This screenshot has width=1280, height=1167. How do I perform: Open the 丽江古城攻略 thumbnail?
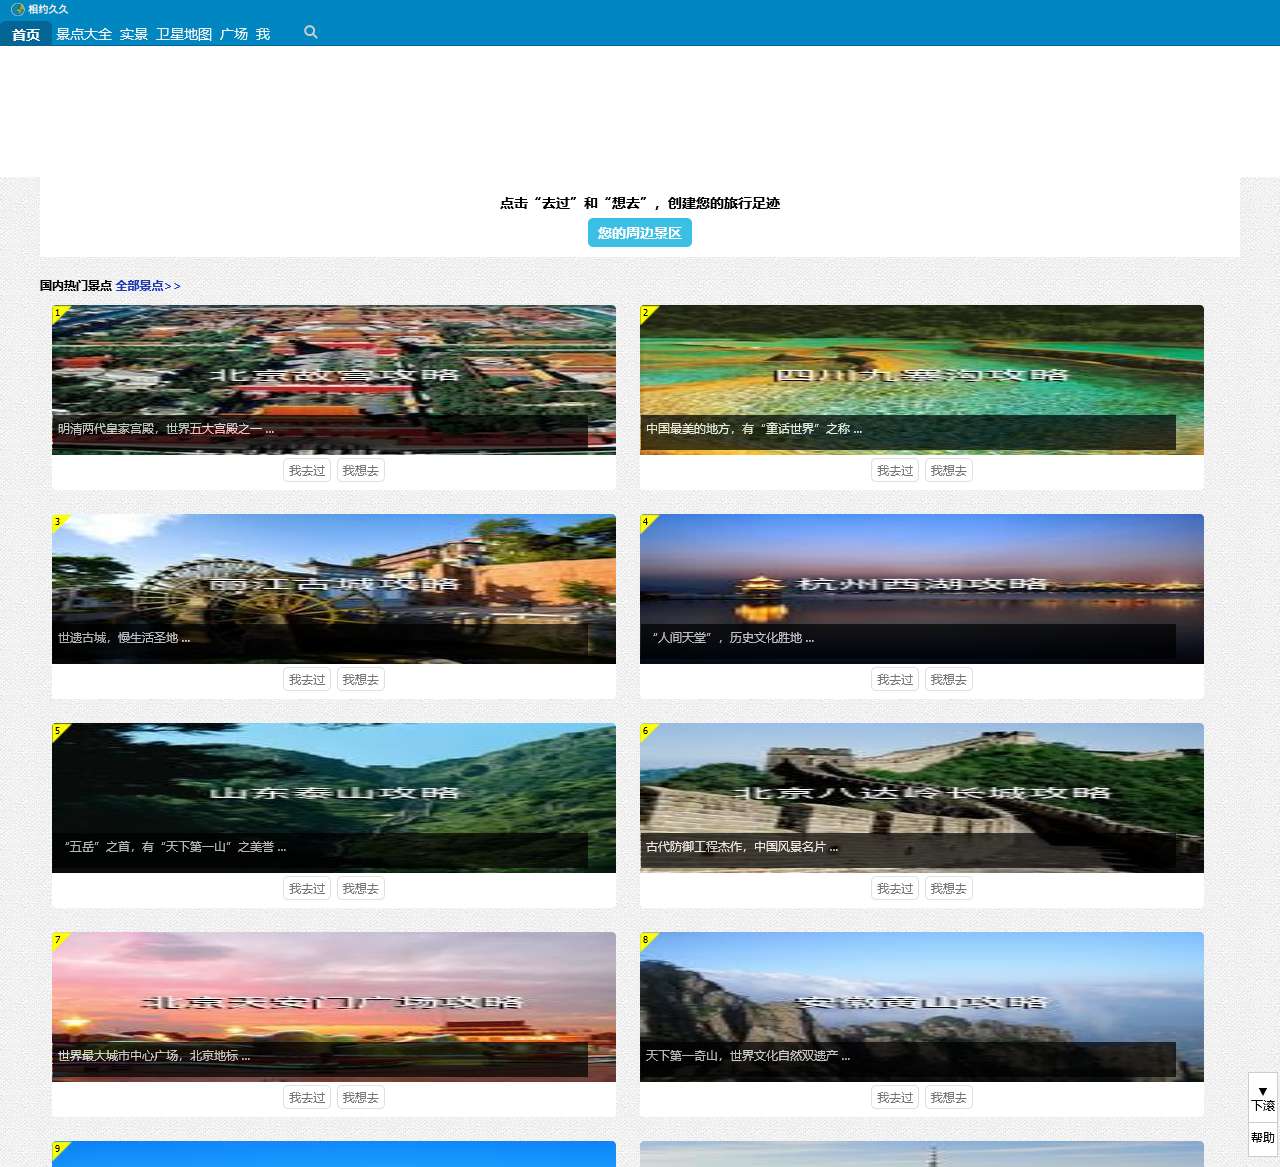coord(334,589)
